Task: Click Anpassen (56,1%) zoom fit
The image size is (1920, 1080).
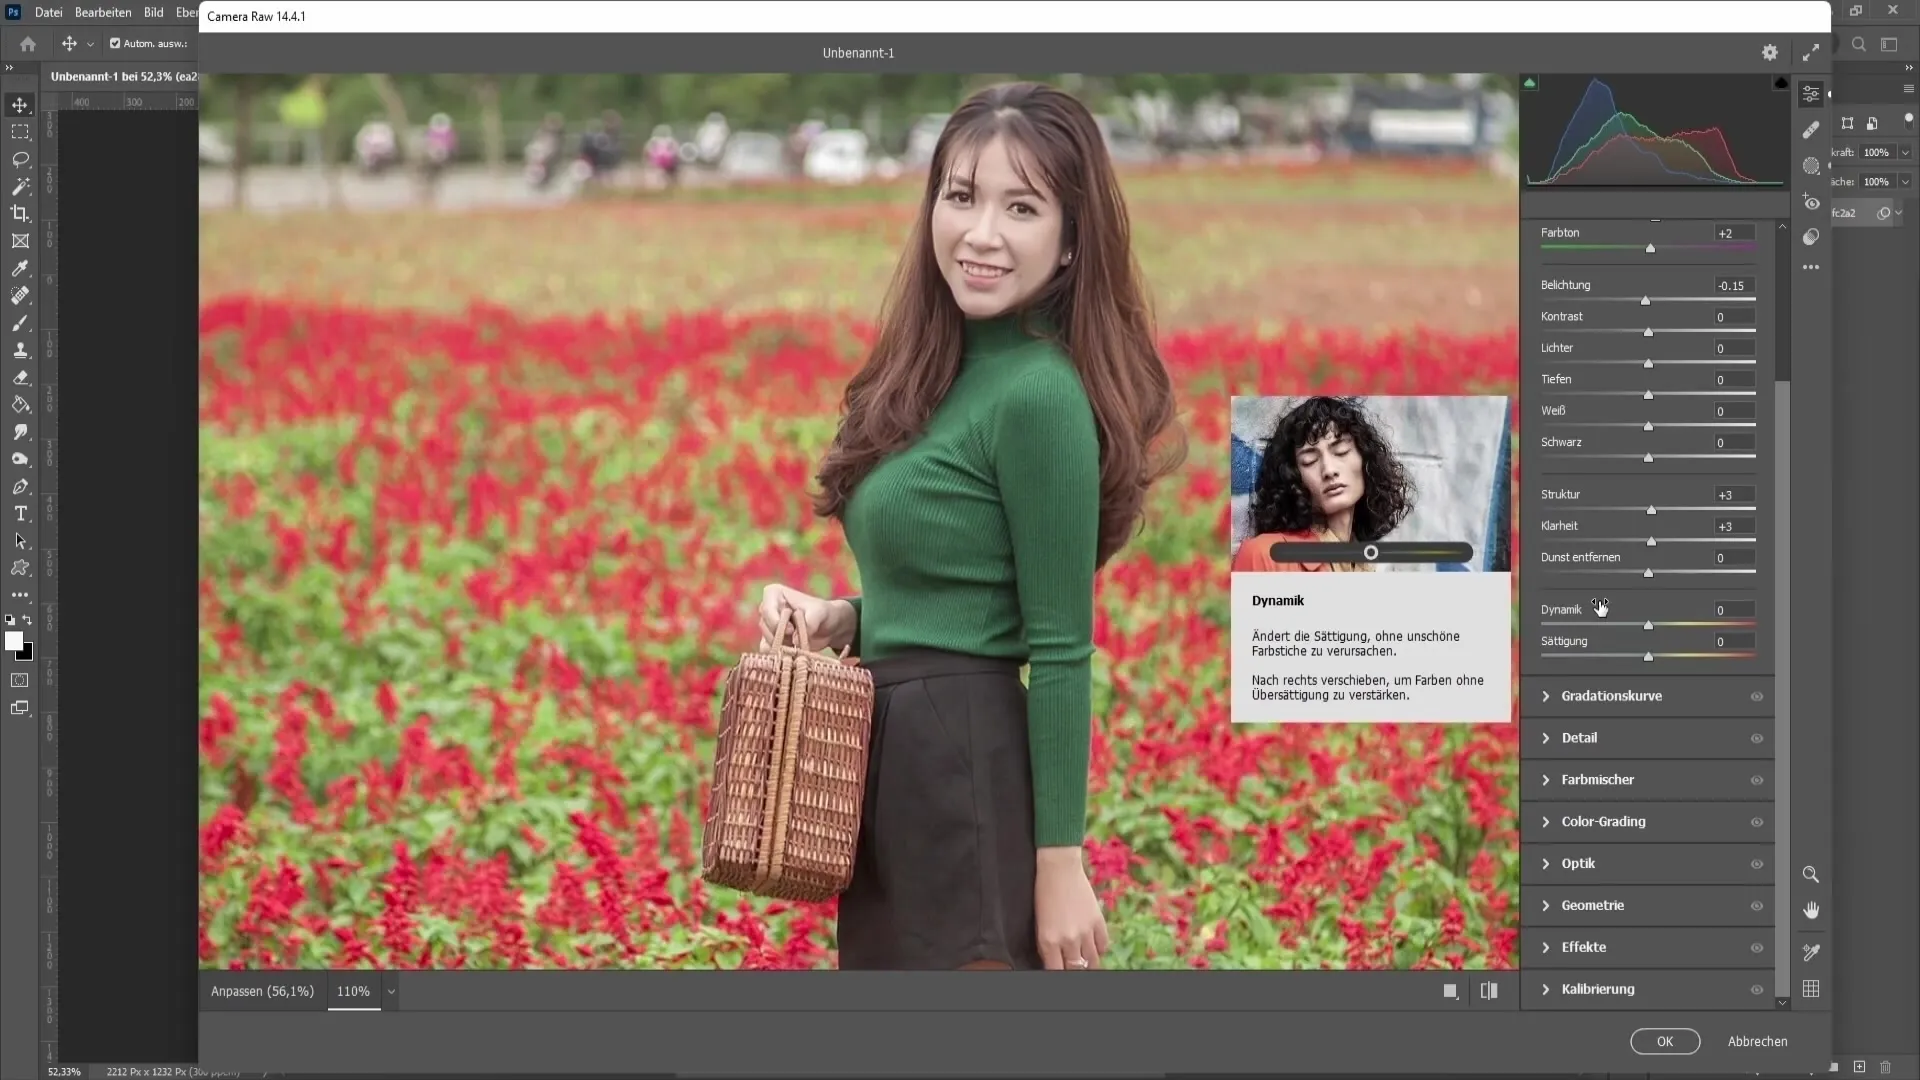Action: (262, 991)
